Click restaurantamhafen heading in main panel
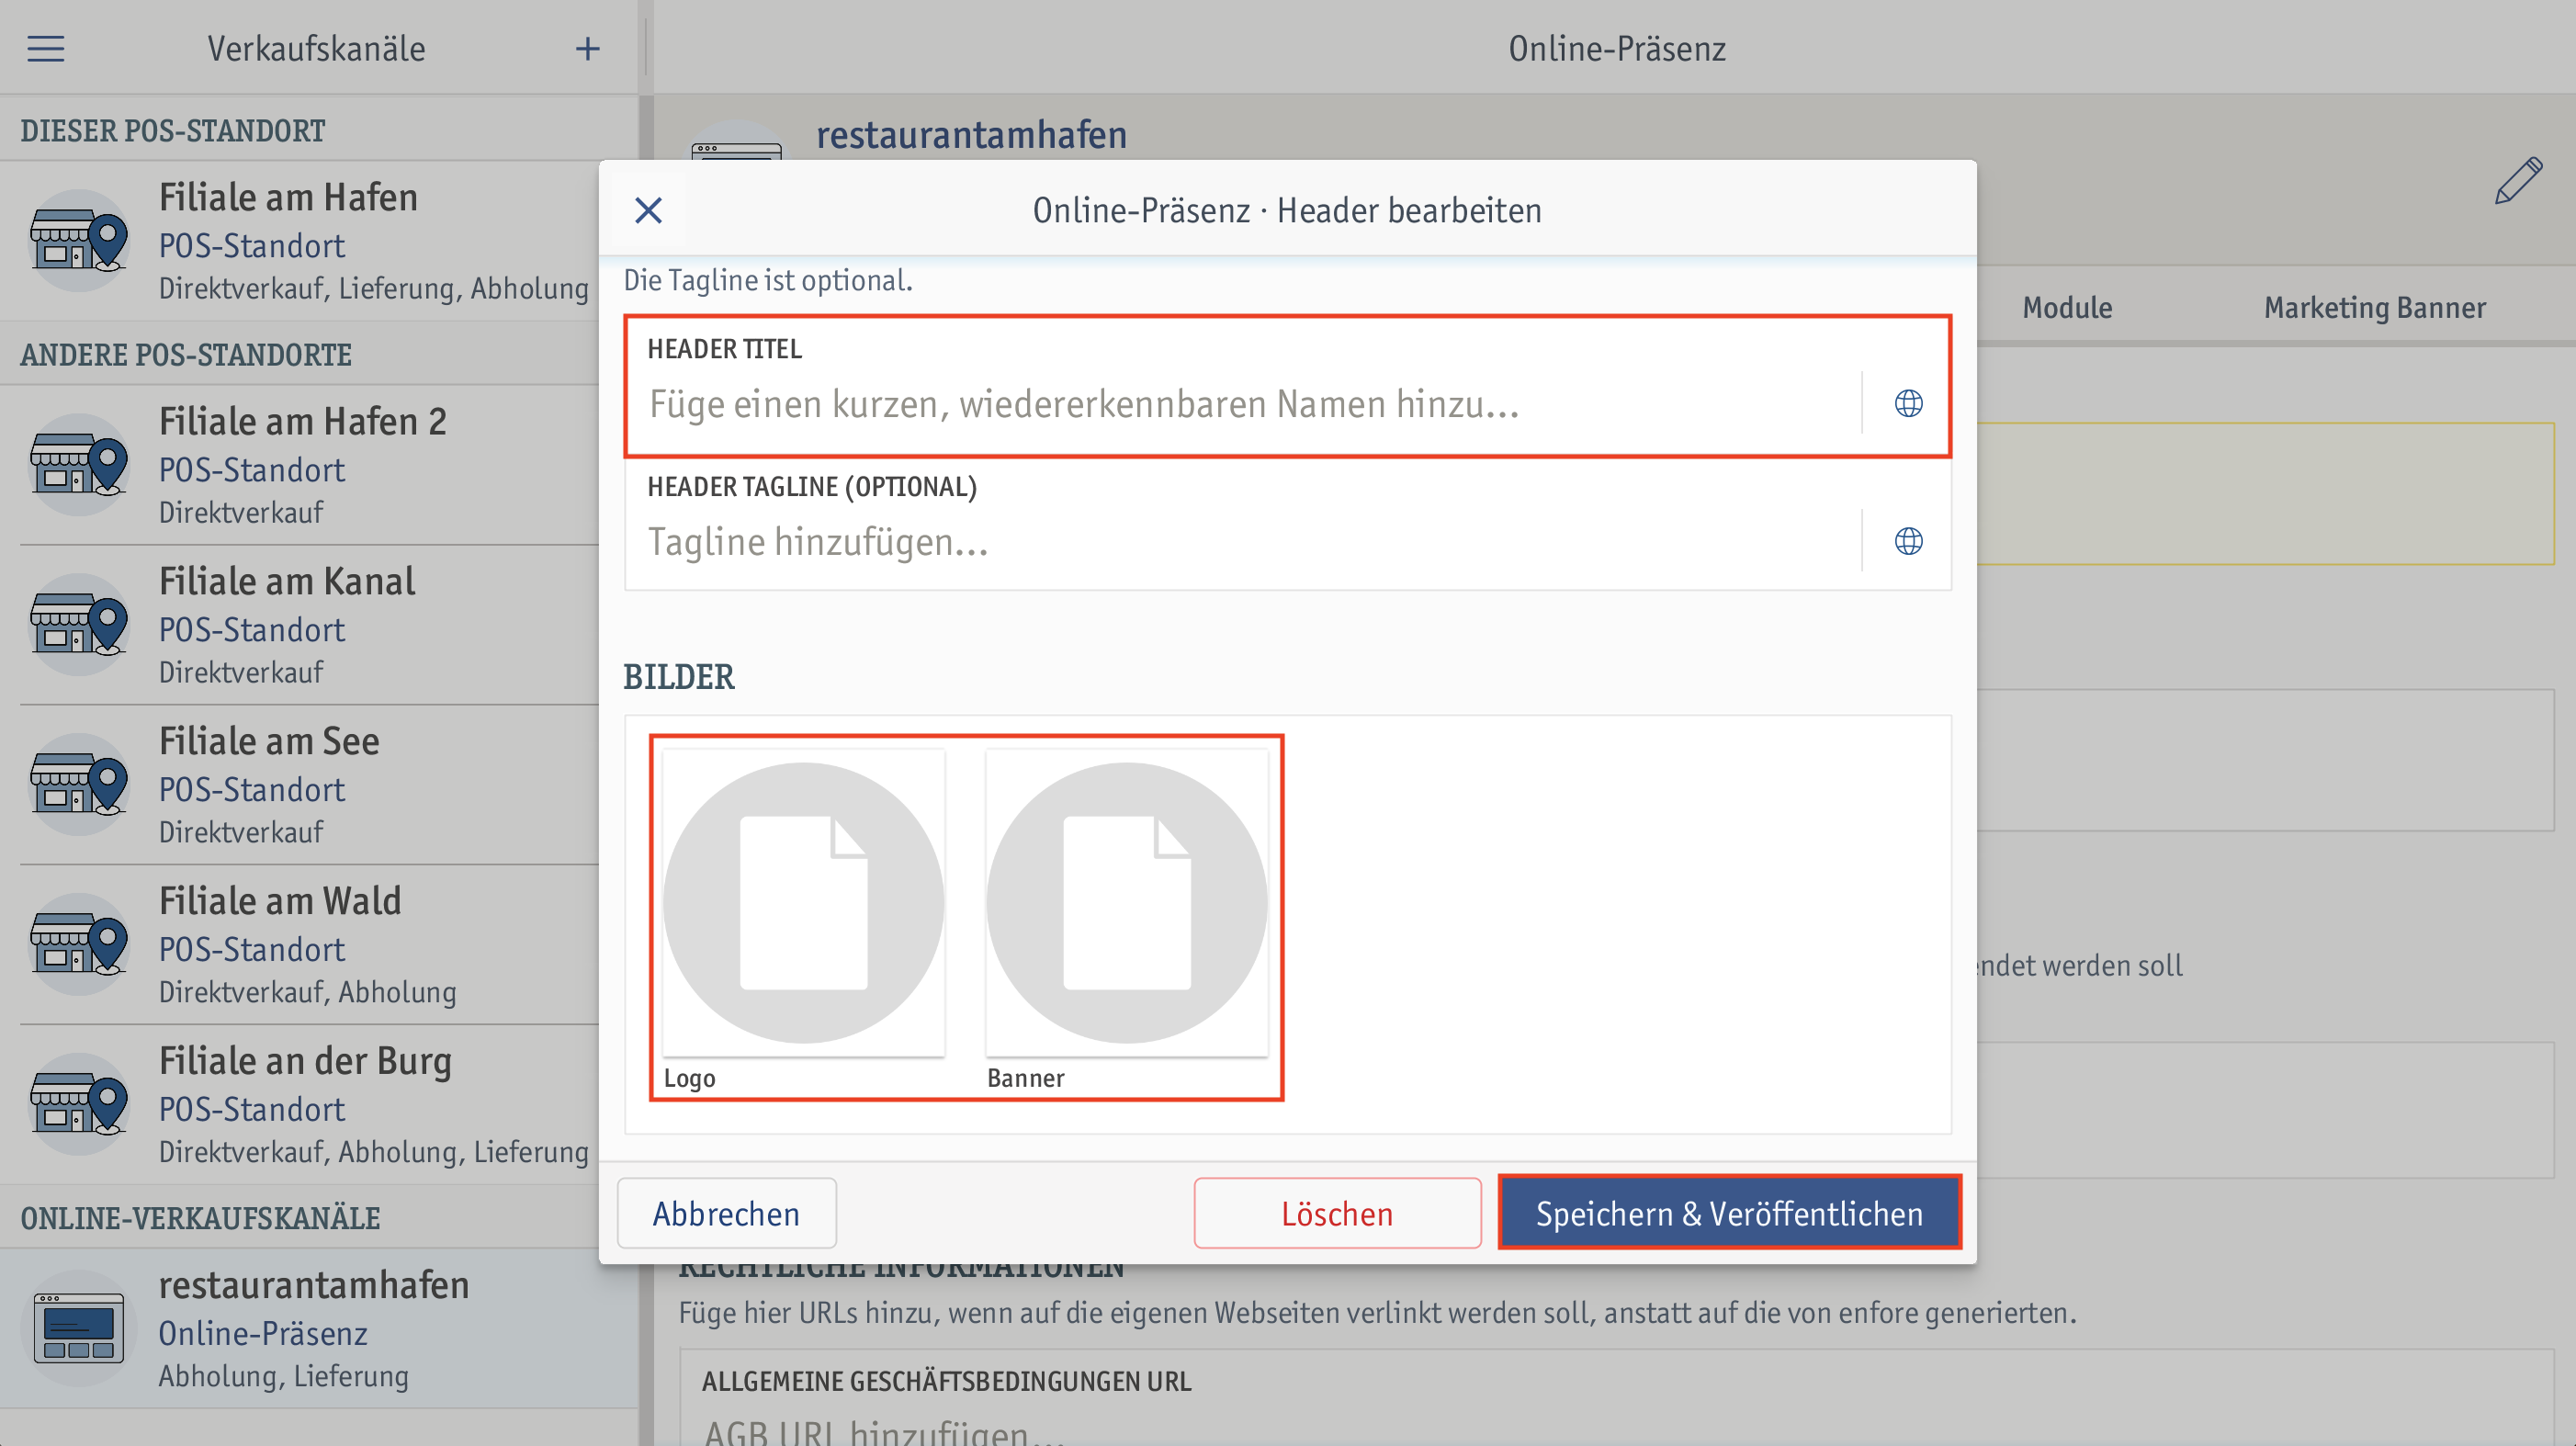Viewport: 2576px width, 1446px height. 971,134
